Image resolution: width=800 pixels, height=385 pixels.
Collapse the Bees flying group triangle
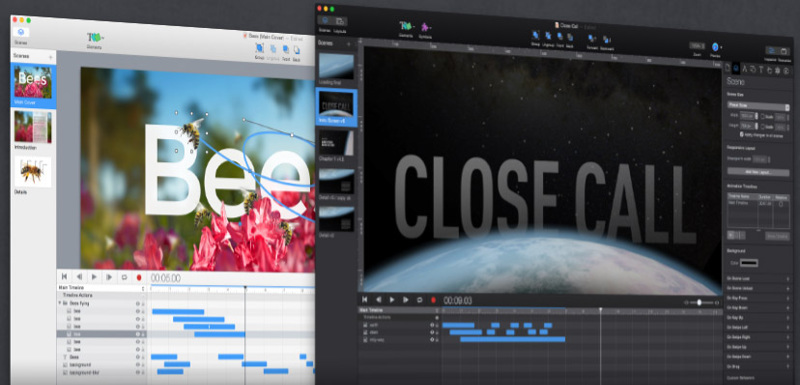[x=60, y=303]
